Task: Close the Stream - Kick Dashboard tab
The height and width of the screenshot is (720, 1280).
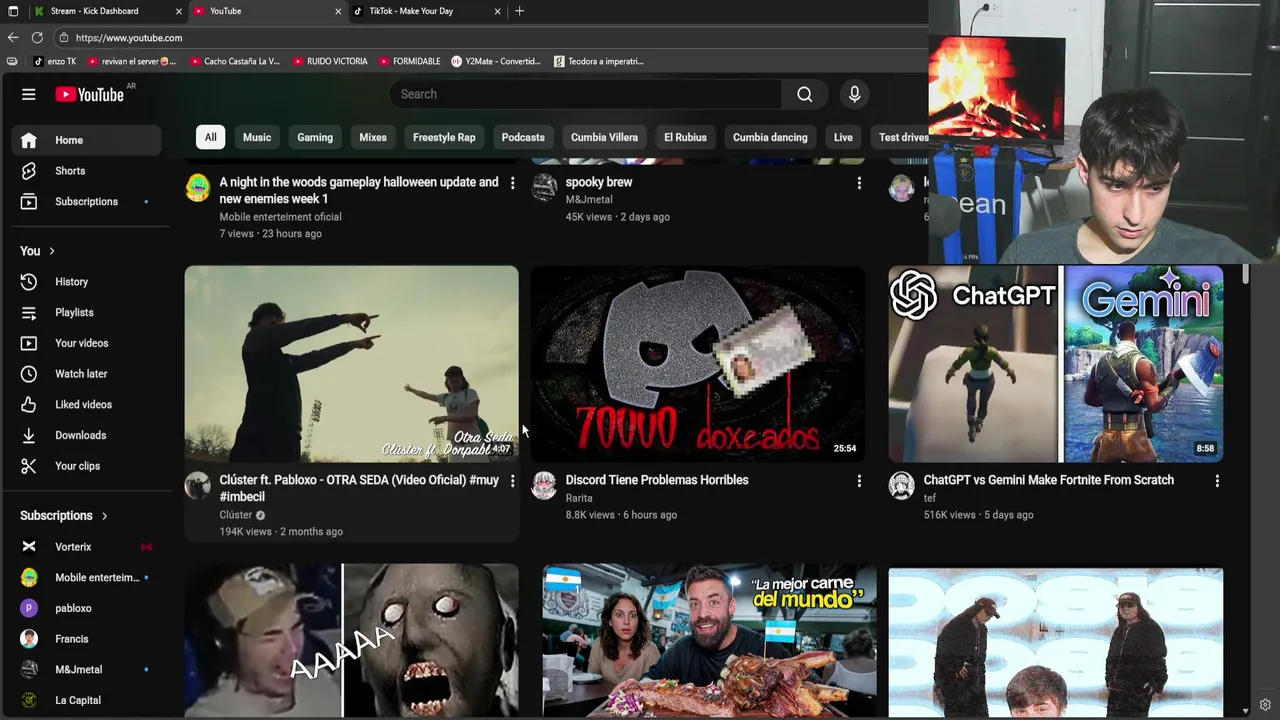Action: tap(179, 11)
